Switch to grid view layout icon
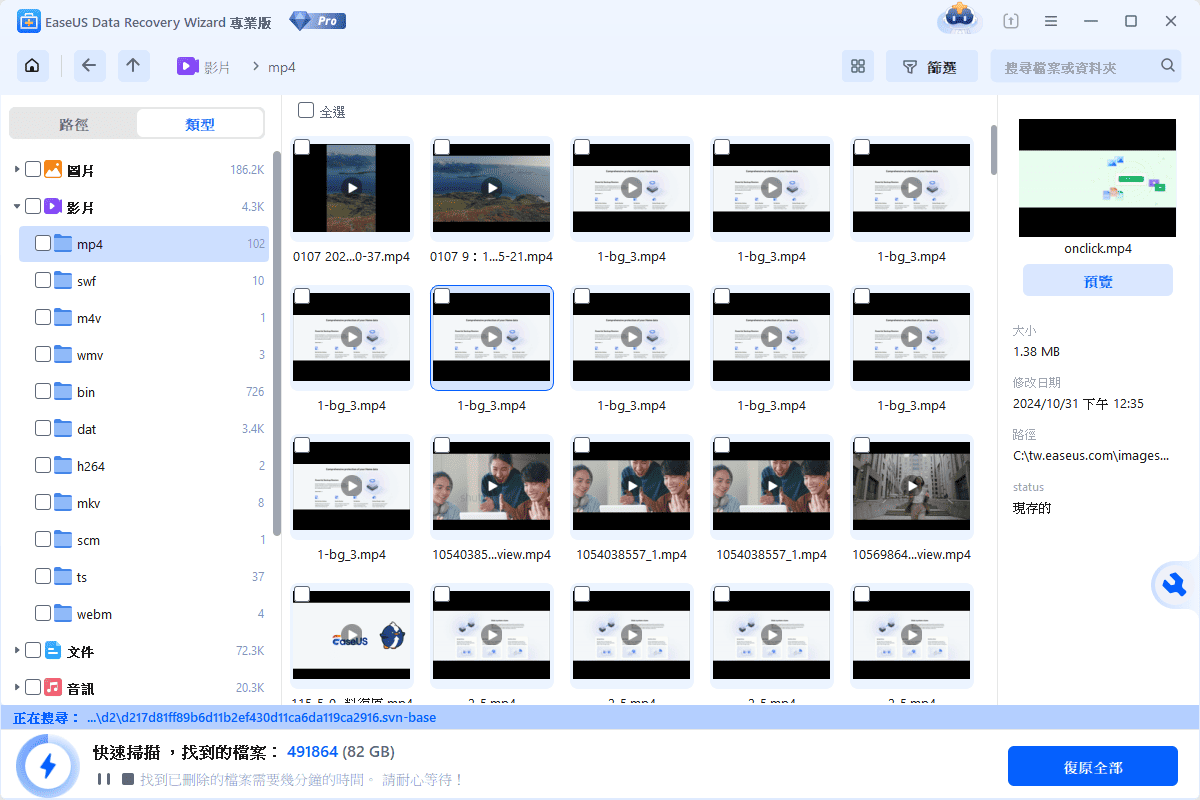The height and width of the screenshot is (800, 1200). point(857,67)
